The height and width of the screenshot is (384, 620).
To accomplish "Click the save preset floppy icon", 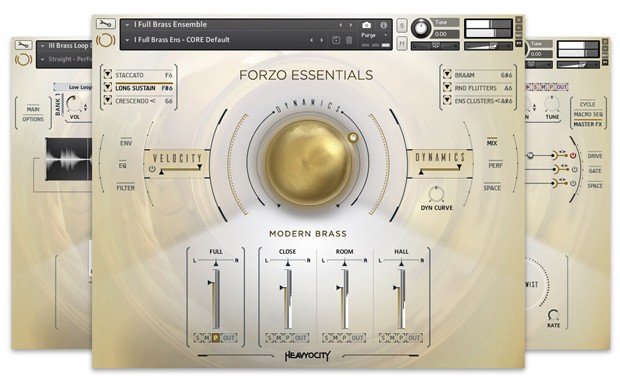I will point(336,40).
